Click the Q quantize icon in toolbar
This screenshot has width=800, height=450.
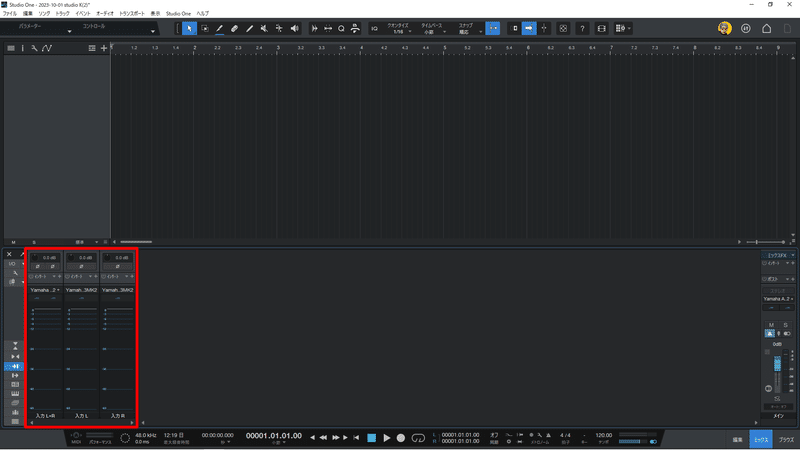341,29
